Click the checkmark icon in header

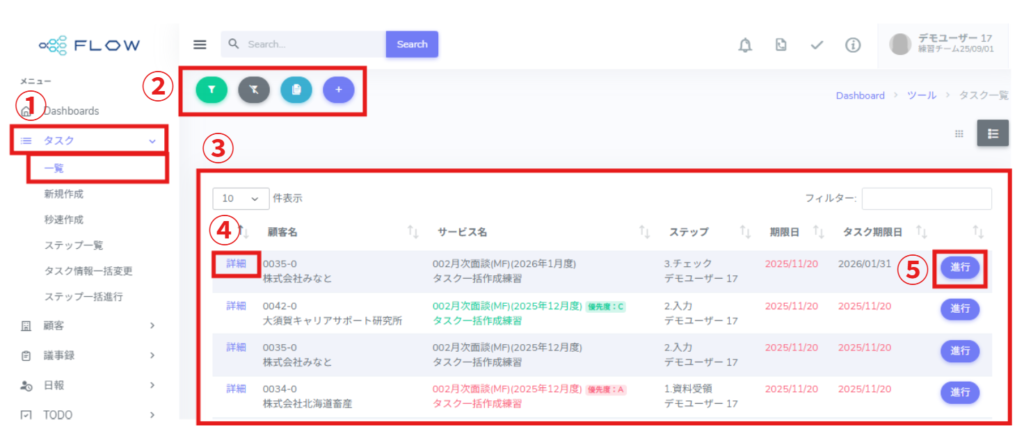[x=817, y=45]
